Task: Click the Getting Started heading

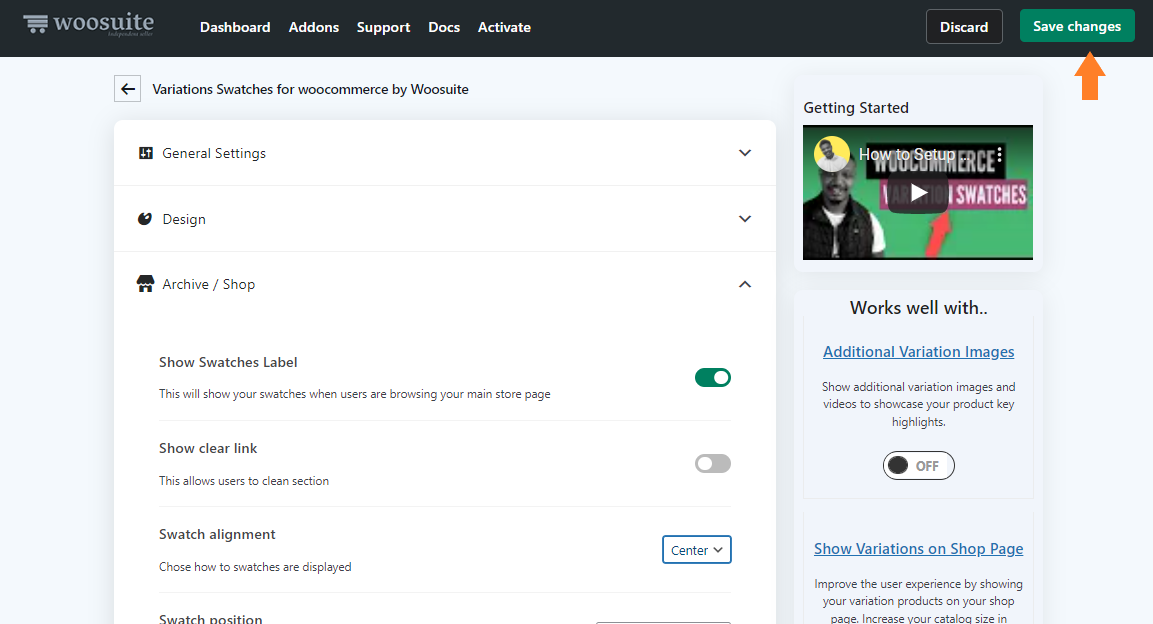Action: tap(856, 107)
